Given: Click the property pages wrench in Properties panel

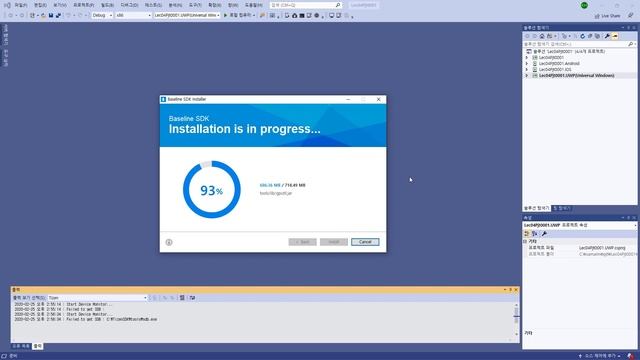Looking at the screenshot, I should 544,234.
